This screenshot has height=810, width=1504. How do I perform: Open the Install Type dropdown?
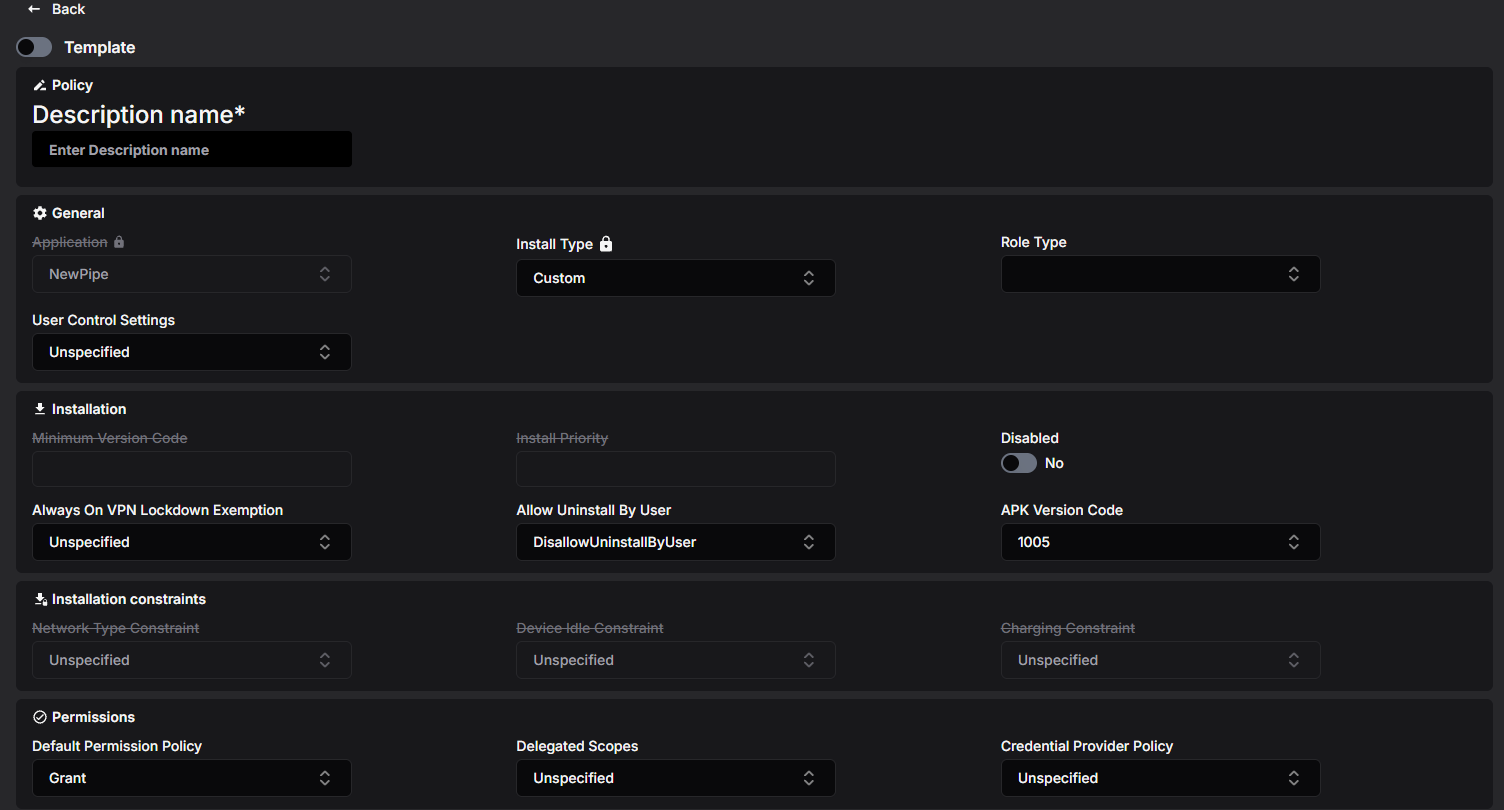click(x=676, y=278)
